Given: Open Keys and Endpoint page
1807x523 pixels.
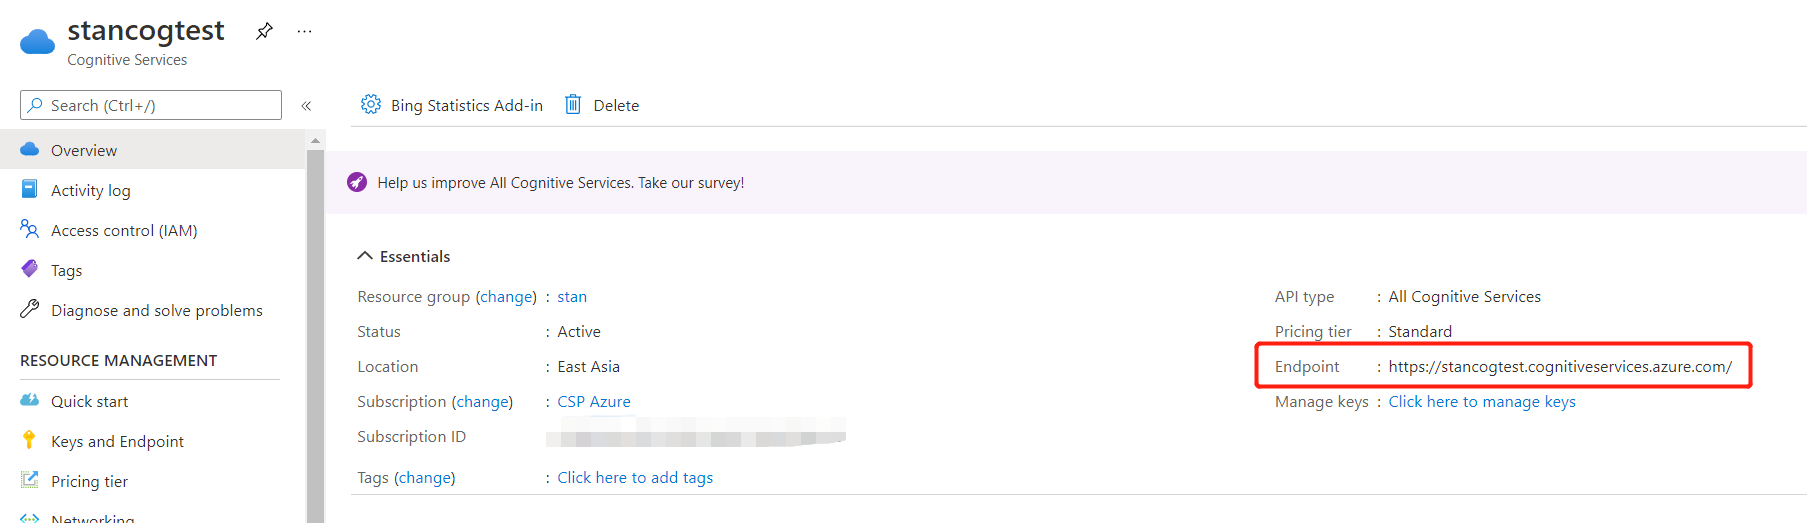Looking at the screenshot, I should click(117, 441).
